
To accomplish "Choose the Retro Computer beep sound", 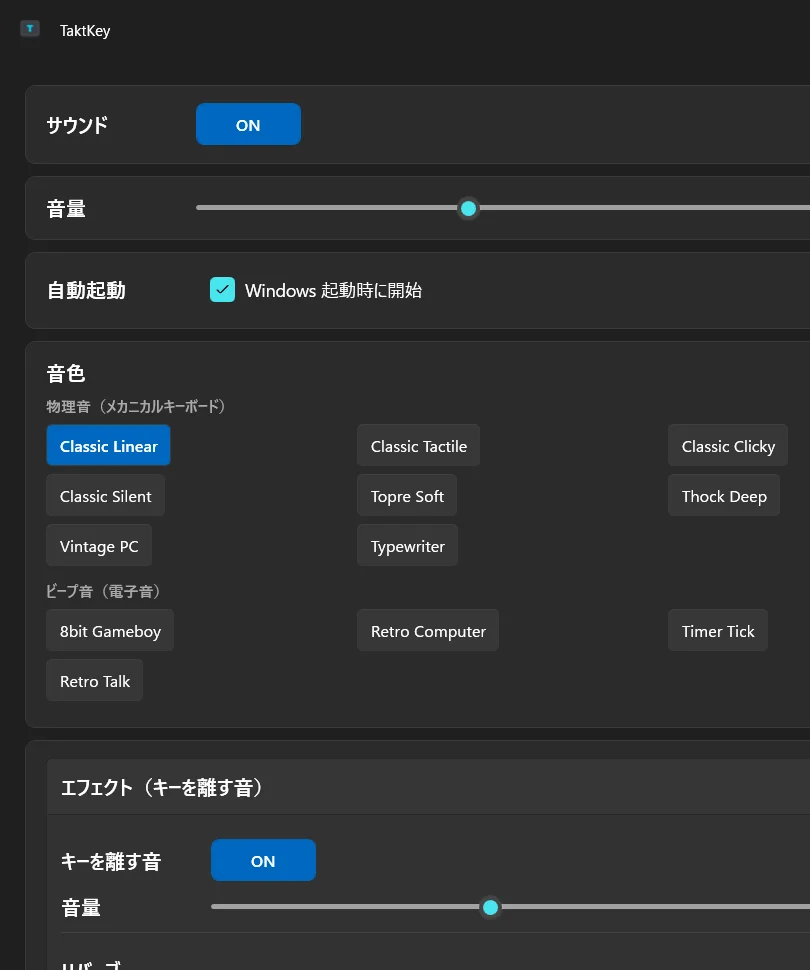I will tap(428, 630).
